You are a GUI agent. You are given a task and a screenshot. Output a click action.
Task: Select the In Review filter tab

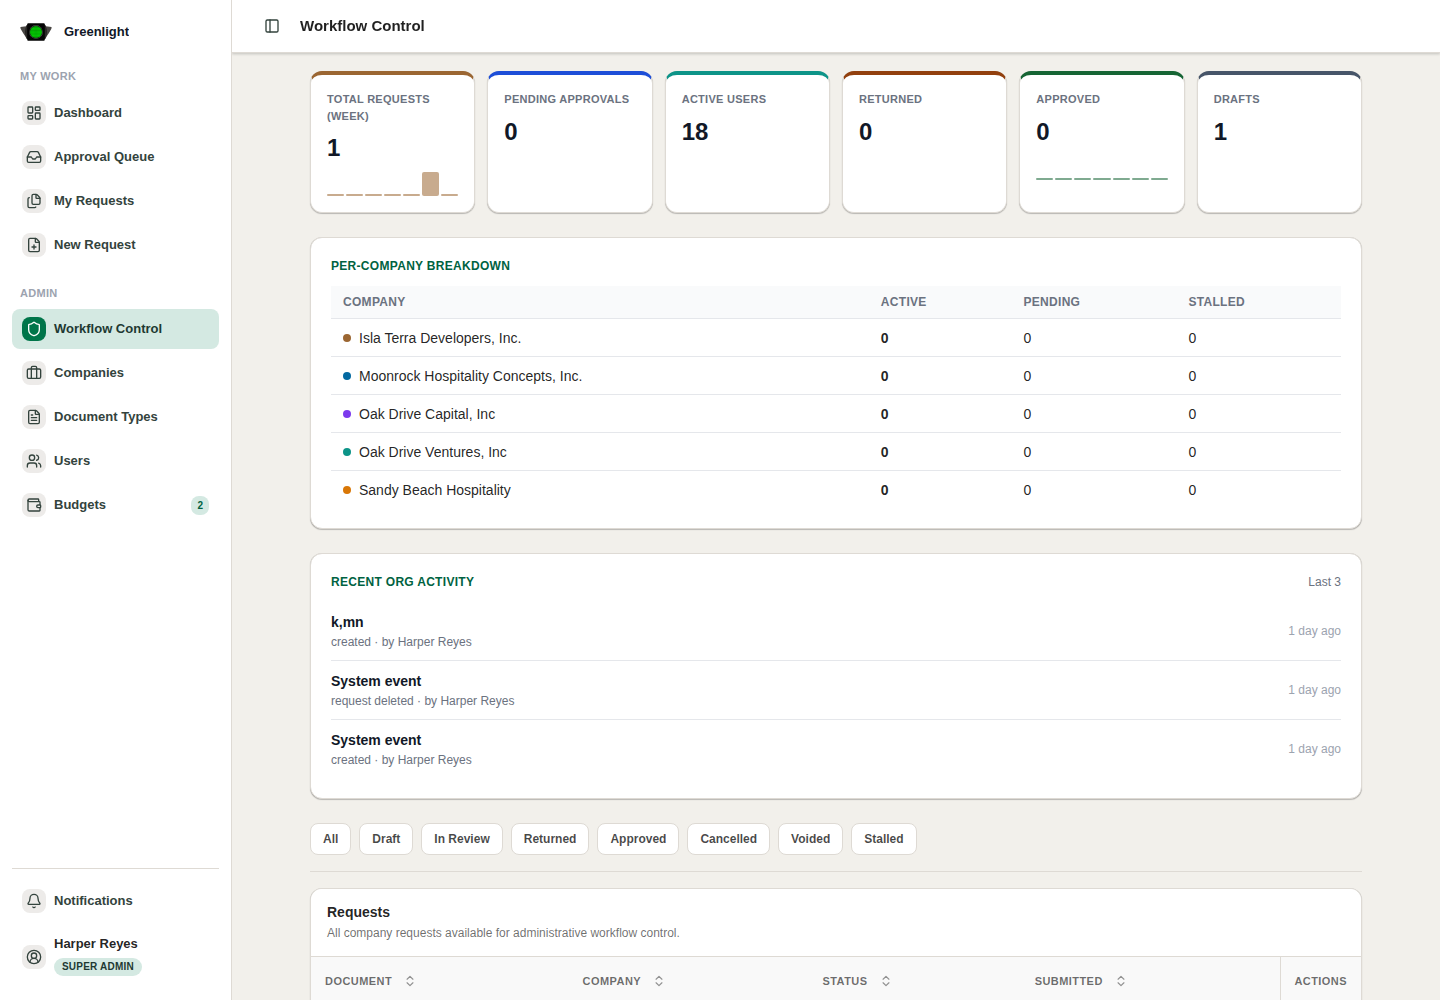tap(462, 839)
